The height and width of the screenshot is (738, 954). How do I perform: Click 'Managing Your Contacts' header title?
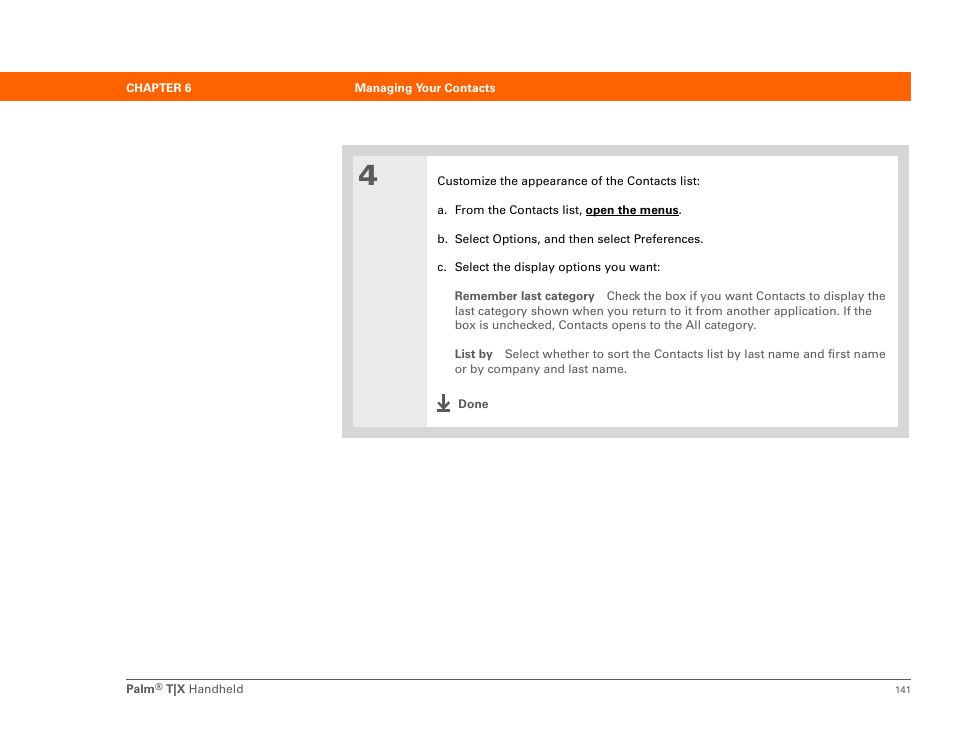click(x=425, y=88)
